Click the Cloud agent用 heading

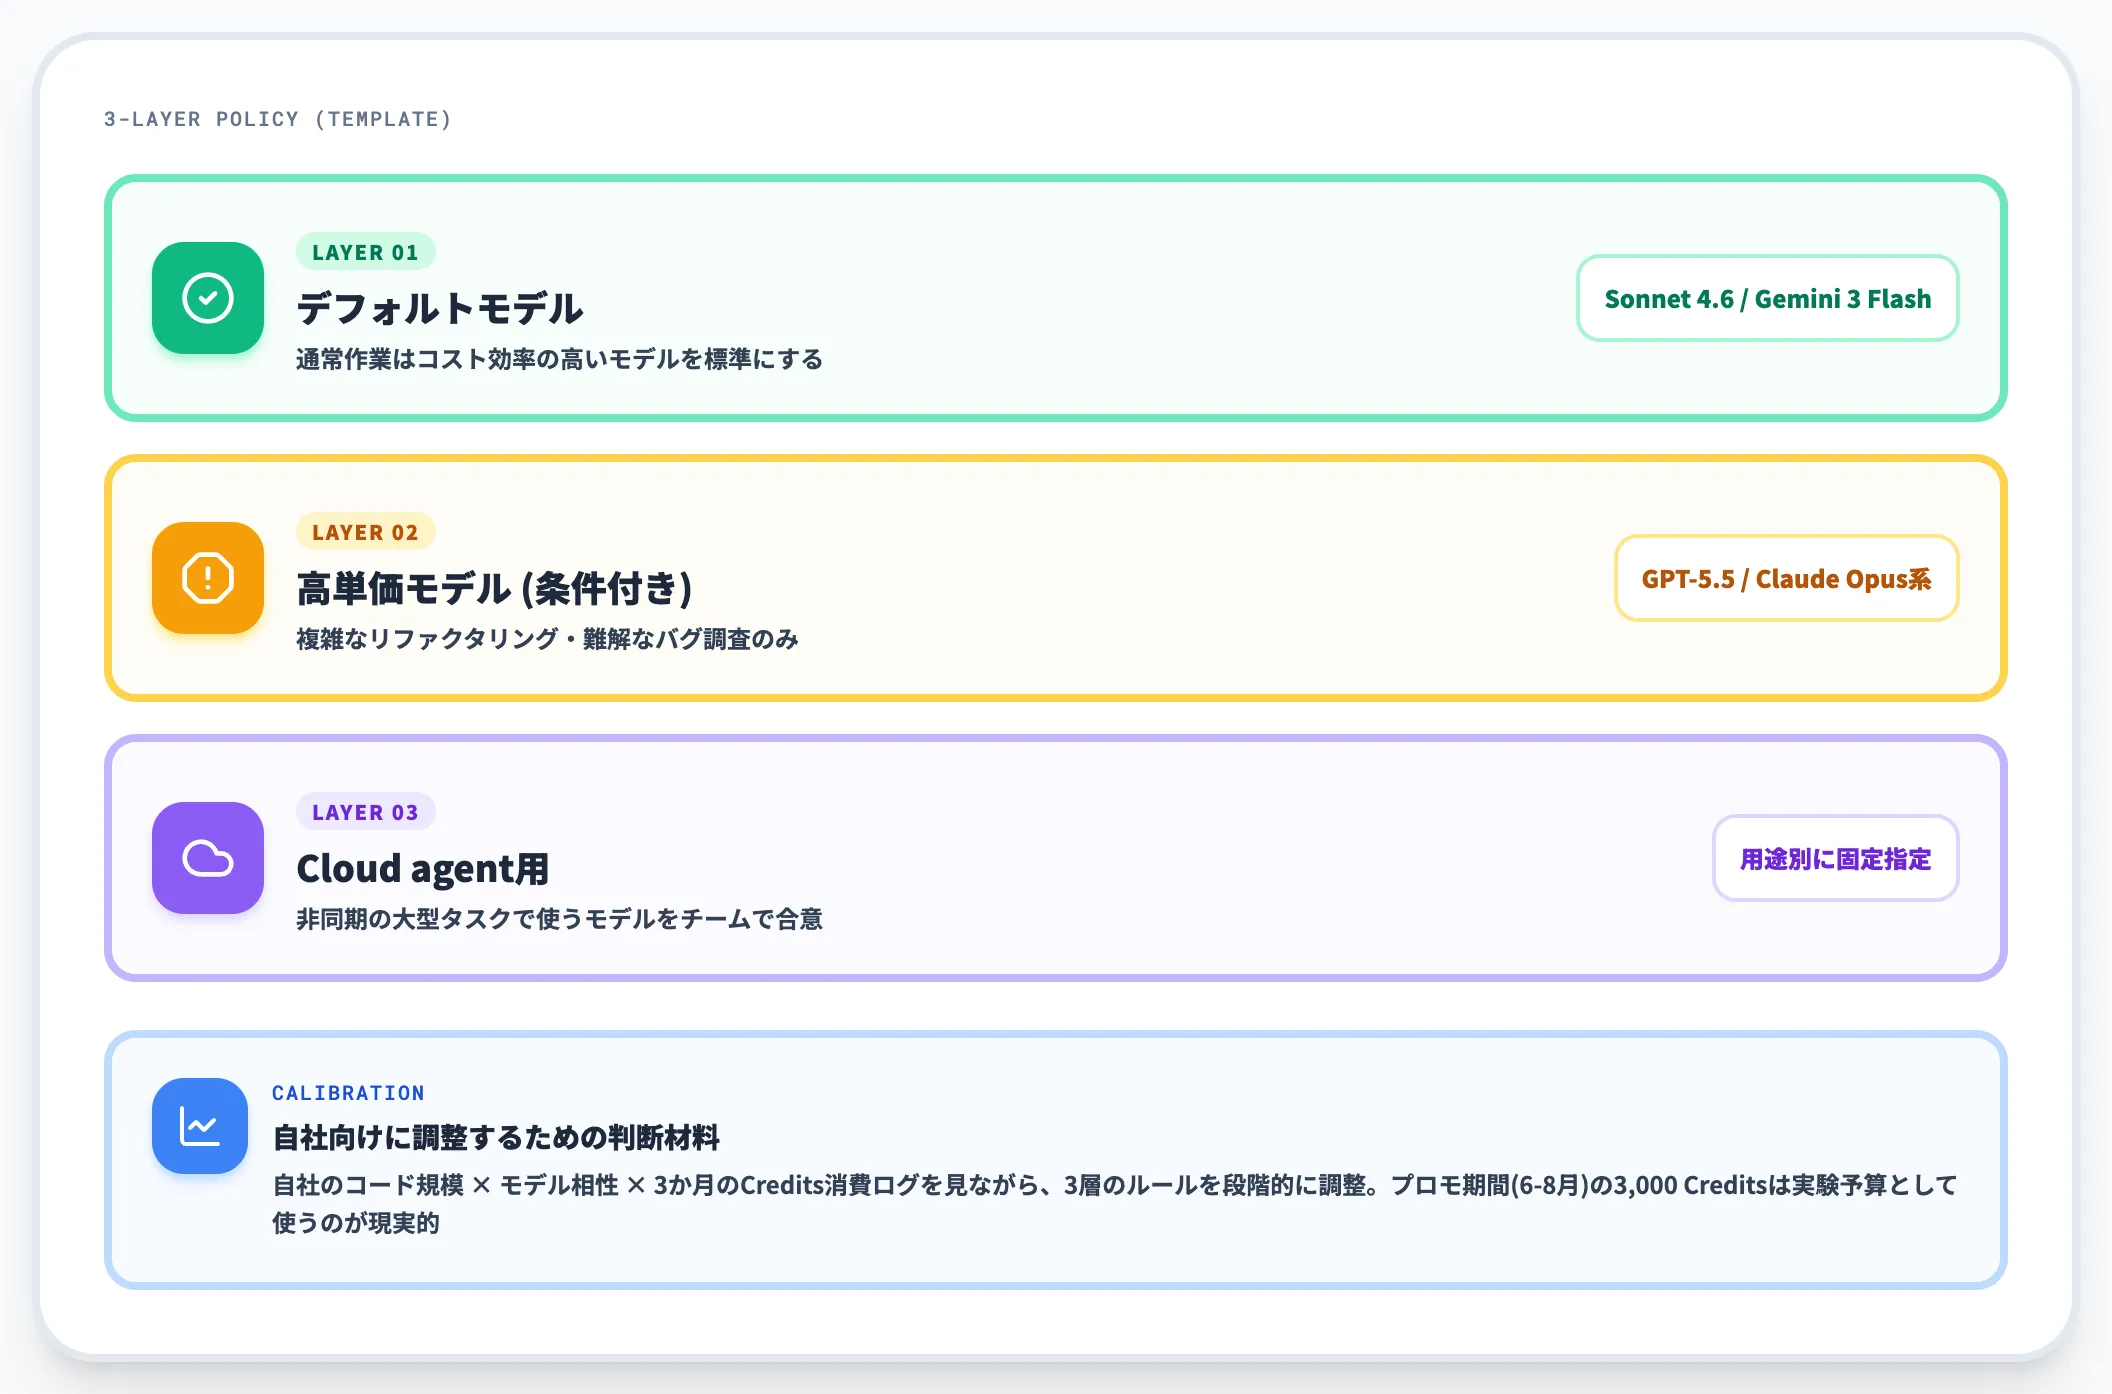422,868
